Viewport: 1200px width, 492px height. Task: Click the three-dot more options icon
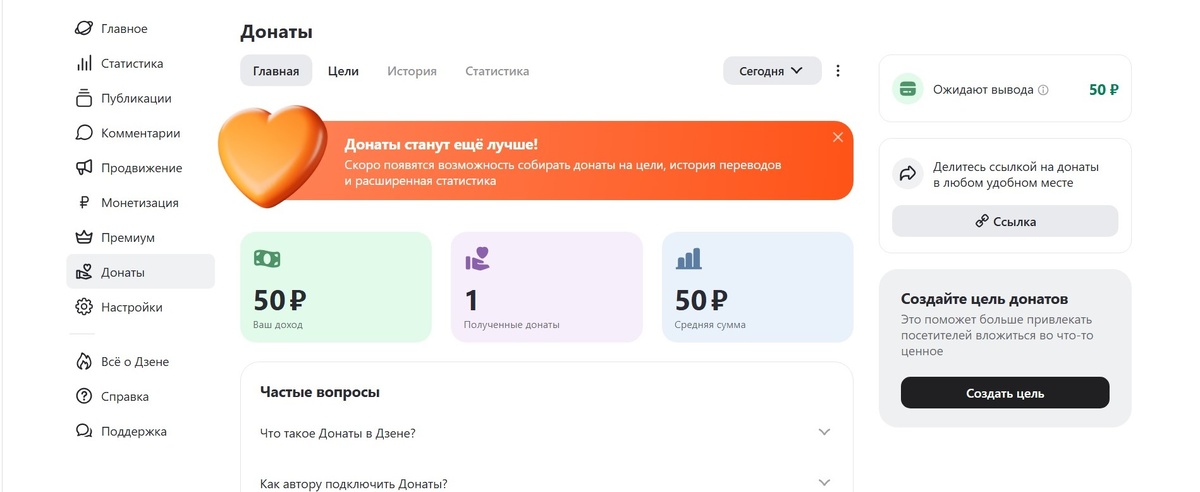click(x=838, y=71)
